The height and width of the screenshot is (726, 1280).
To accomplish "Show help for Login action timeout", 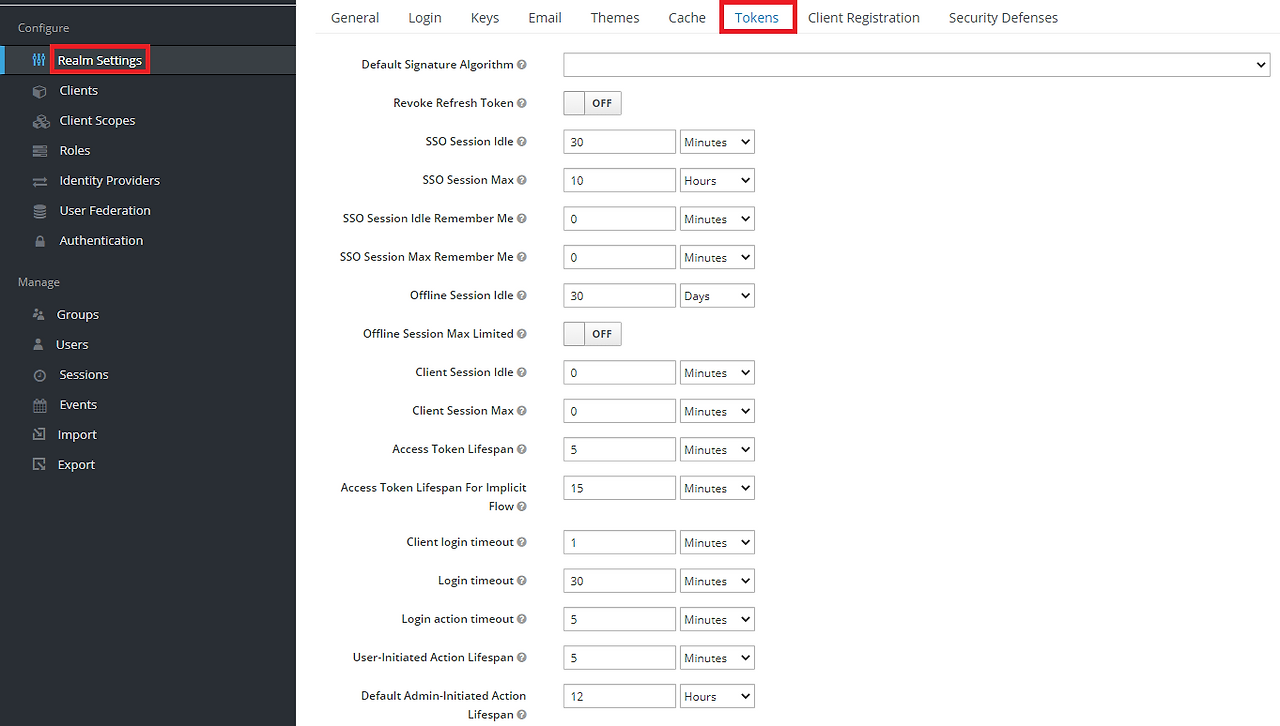I will [522, 619].
